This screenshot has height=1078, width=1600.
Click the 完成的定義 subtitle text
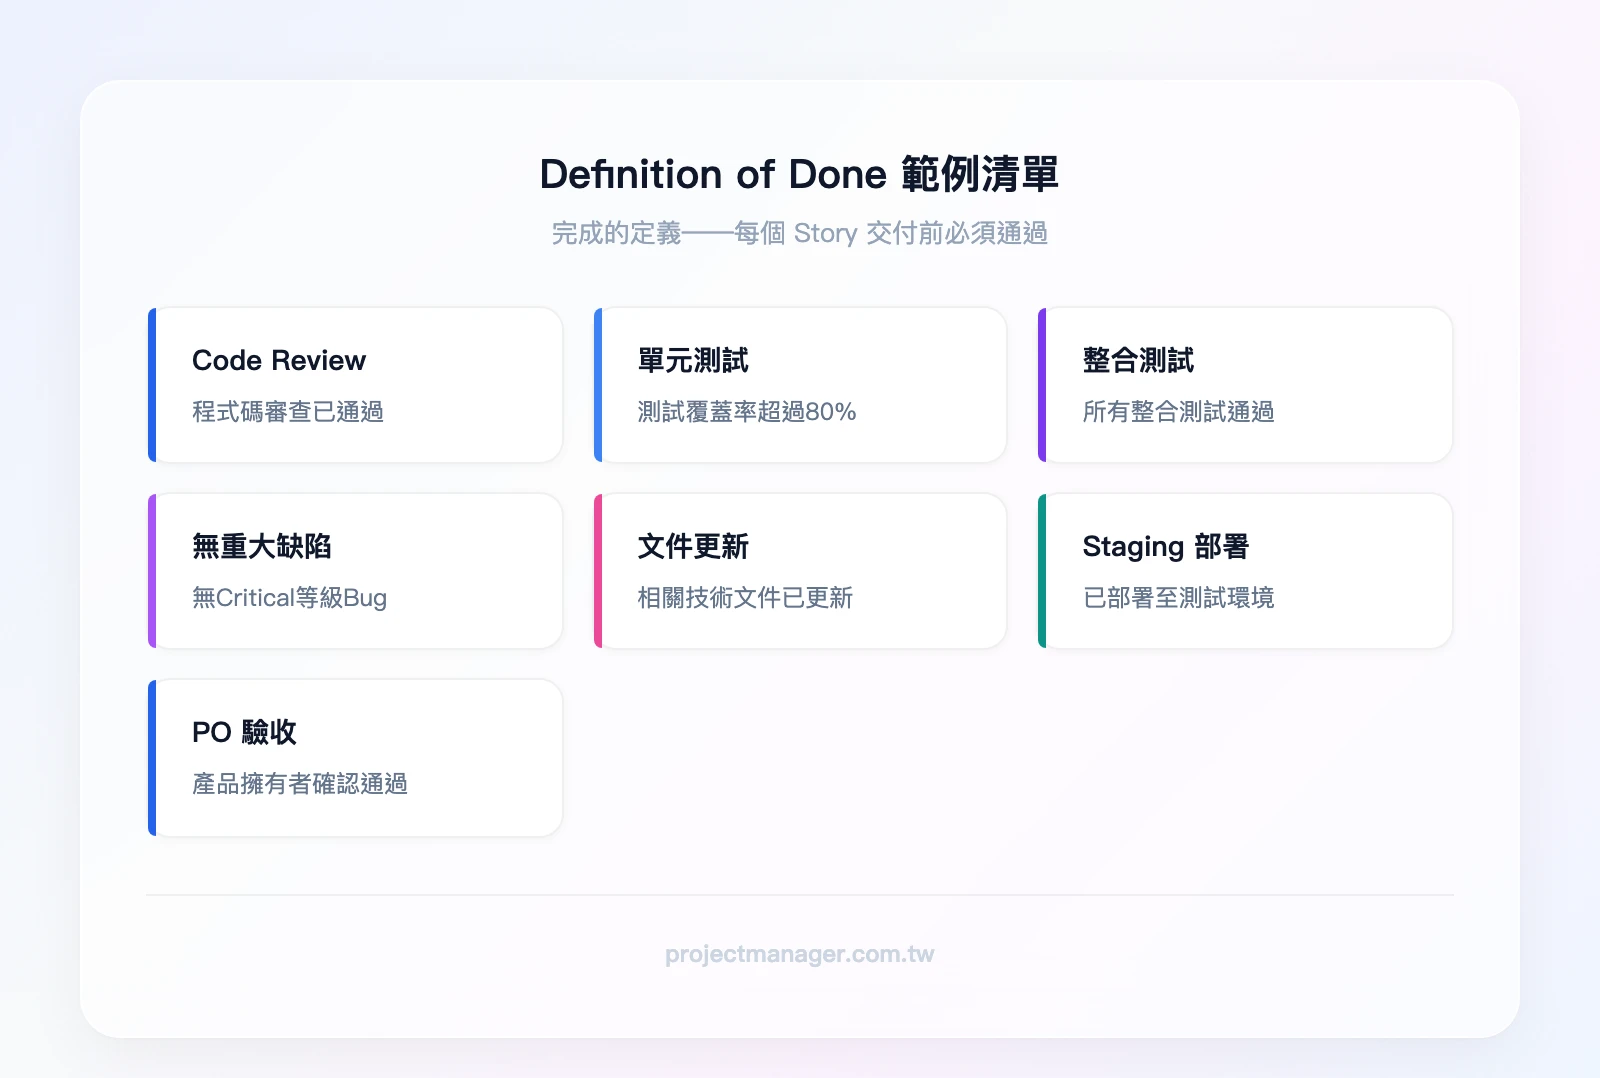(800, 233)
